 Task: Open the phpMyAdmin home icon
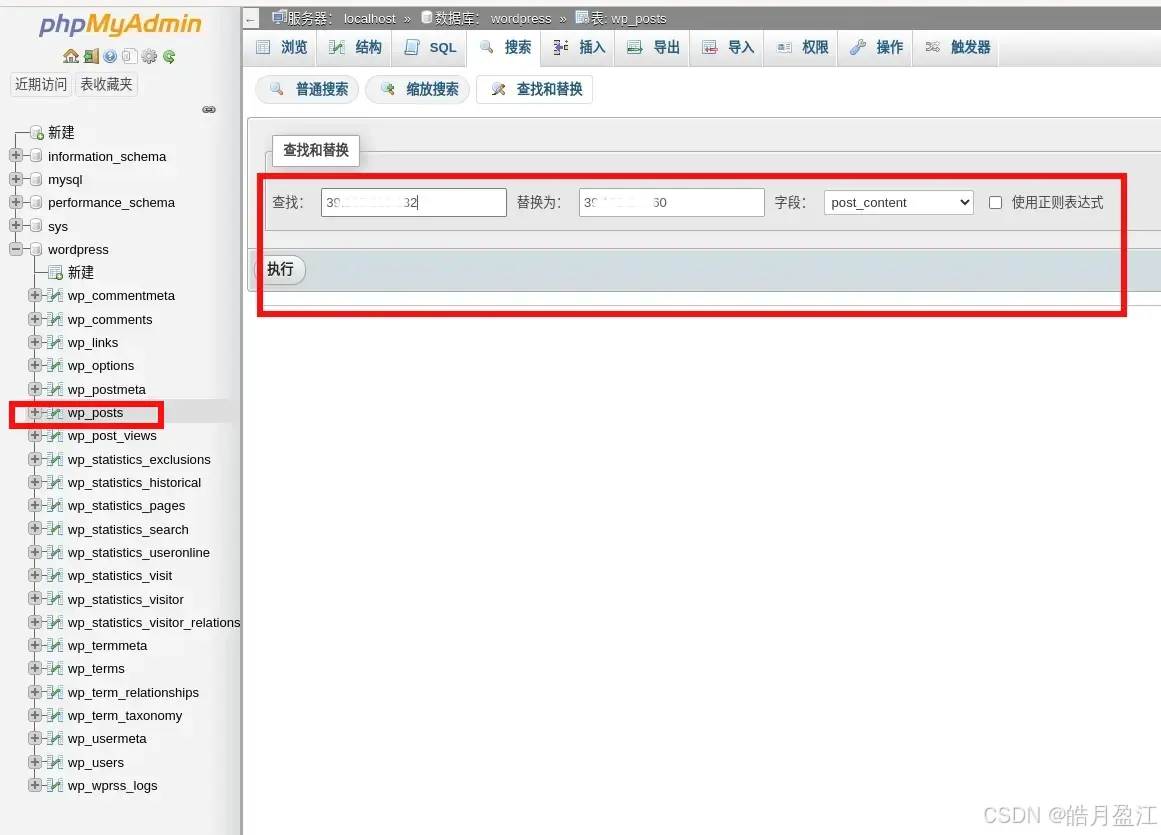click(71, 56)
